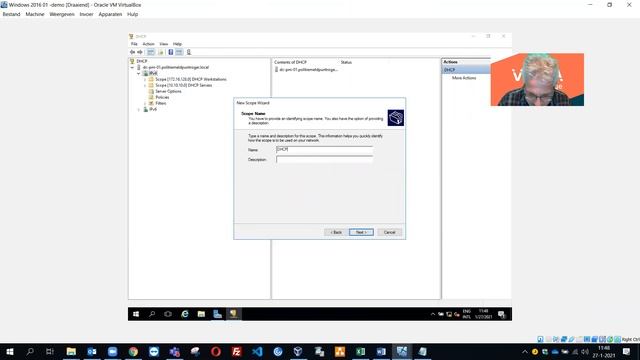Click Back in the New Scope Wizard
Screen dimensions: 640x360
[x=336, y=232]
